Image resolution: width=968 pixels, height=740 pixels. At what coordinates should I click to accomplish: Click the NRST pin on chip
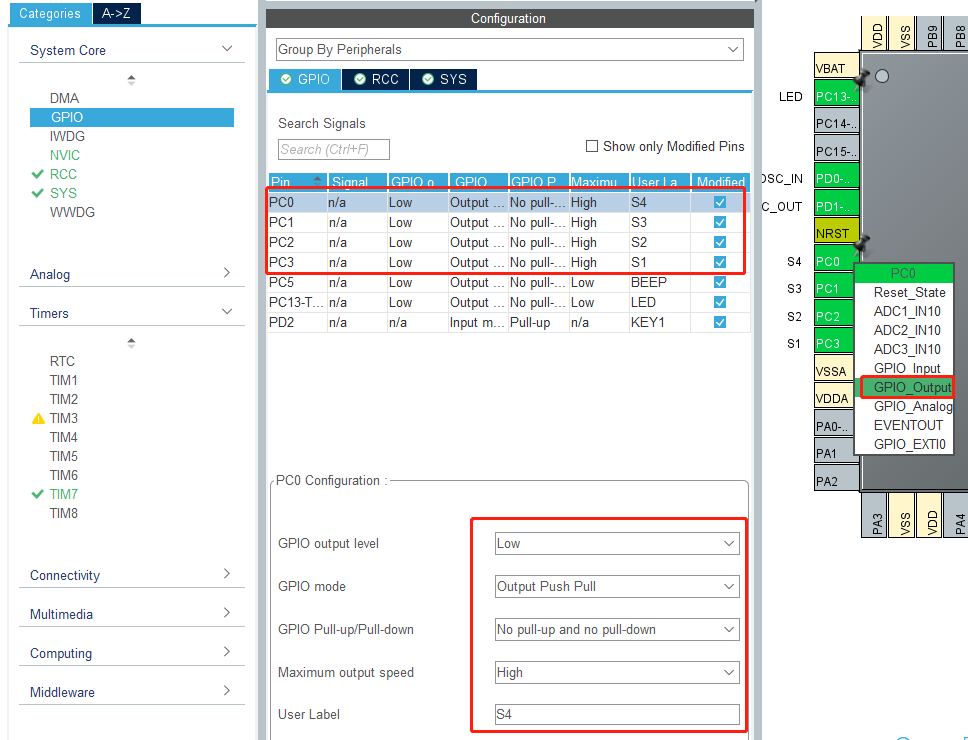[x=836, y=234]
